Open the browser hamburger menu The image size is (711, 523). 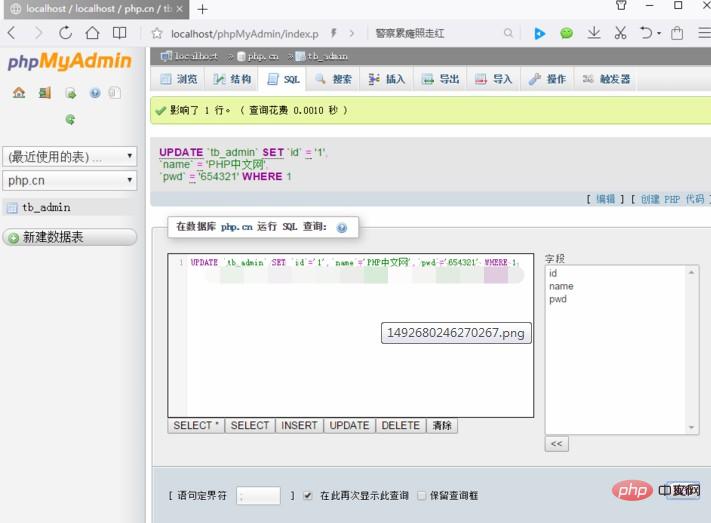coord(704,33)
